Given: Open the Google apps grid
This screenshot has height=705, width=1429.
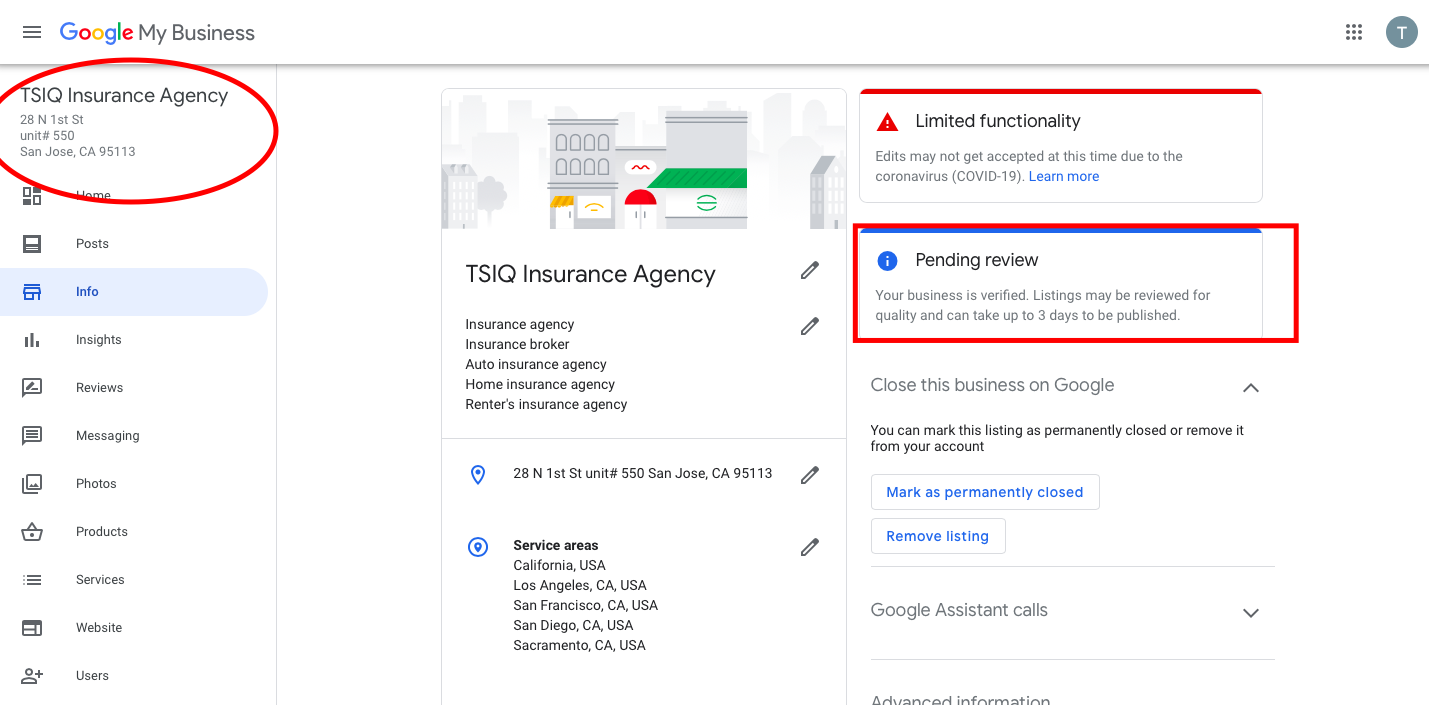Looking at the screenshot, I should [1354, 32].
